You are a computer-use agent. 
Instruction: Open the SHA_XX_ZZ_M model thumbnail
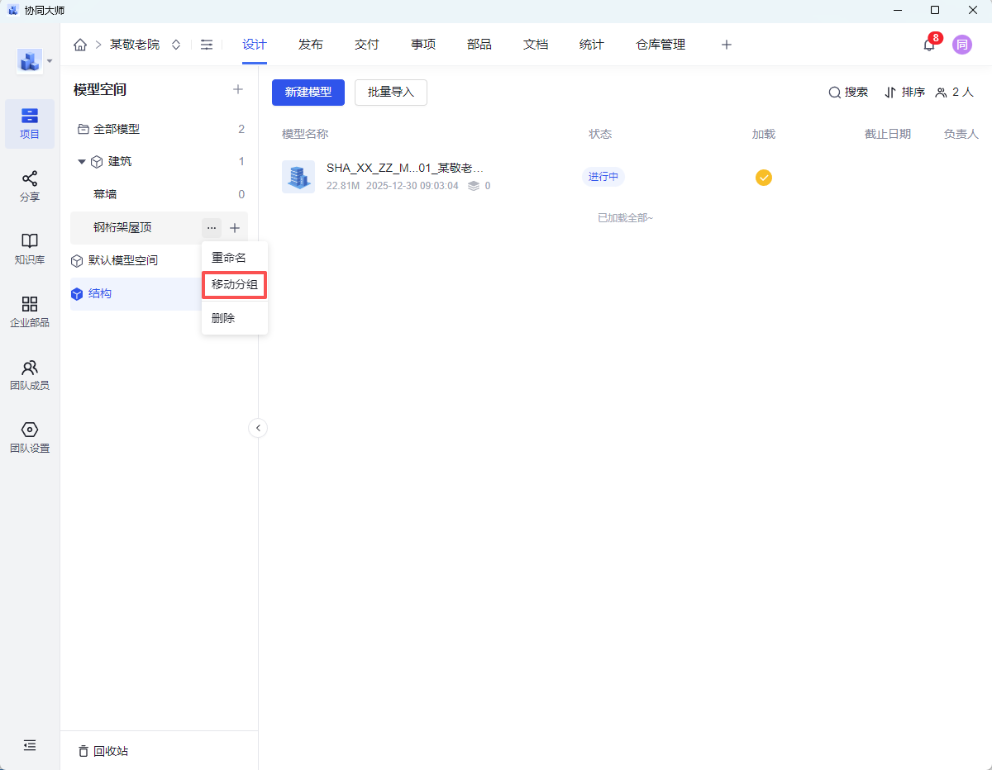click(298, 177)
